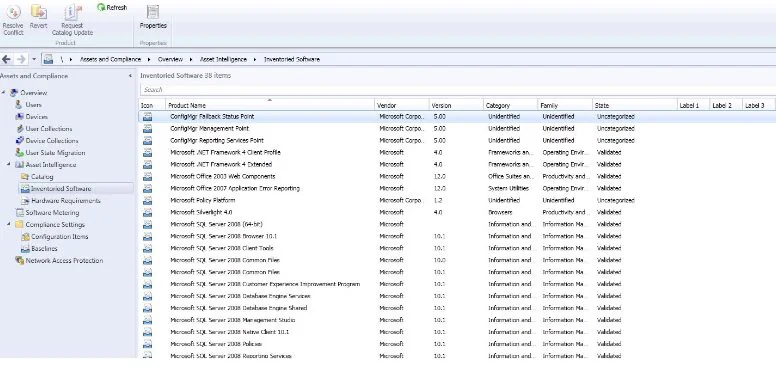Click icon of SQL Server 2008 Policies row
The image size is (776, 369).
click(147, 344)
